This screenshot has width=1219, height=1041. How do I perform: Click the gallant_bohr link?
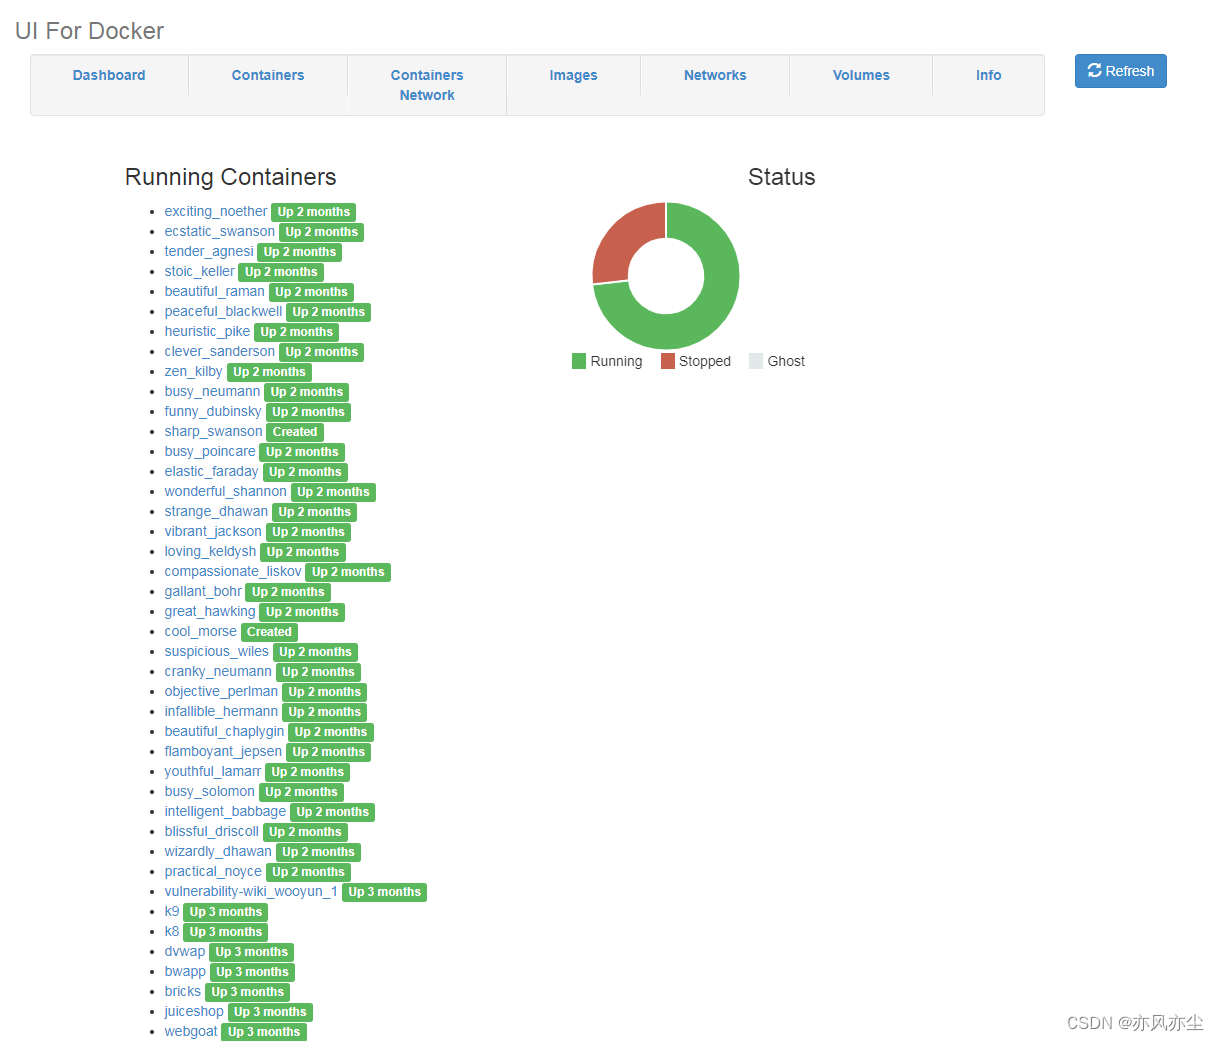(203, 591)
